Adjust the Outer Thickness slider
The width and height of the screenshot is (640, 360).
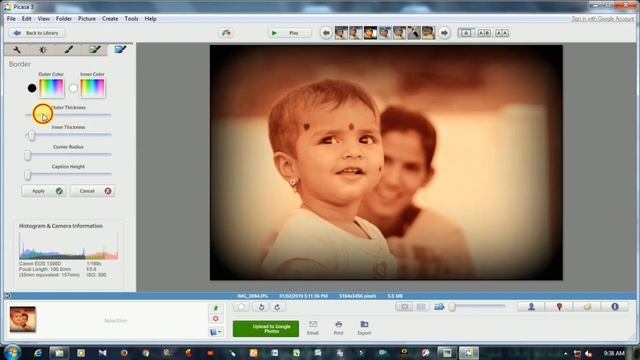click(x=68, y=115)
